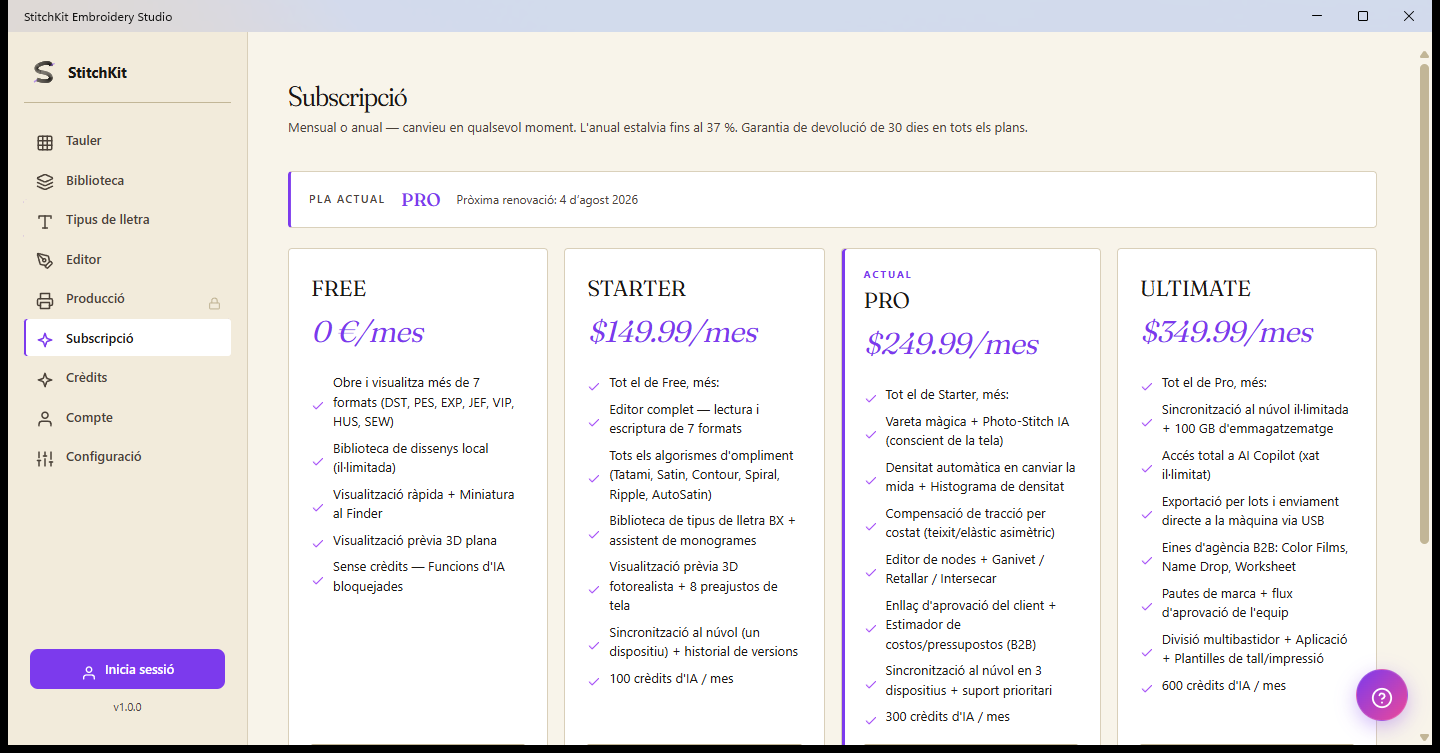The width and height of the screenshot is (1440, 753).
Task: Select the STARTER plan heading
Action: point(637,289)
